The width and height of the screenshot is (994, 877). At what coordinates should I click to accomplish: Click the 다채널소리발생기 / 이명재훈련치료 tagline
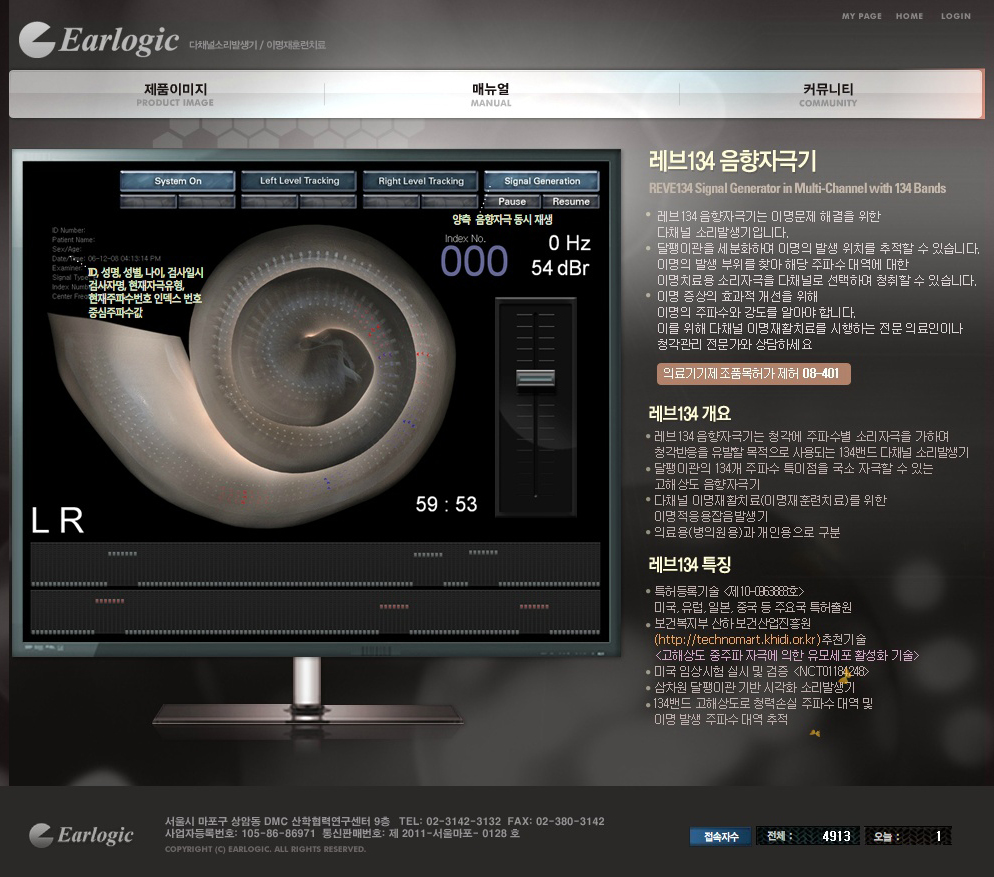click(x=257, y=45)
